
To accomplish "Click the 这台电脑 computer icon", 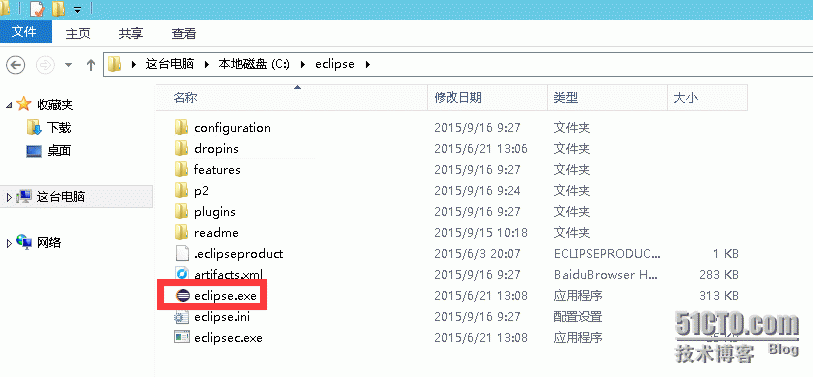I will tap(24, 197).
